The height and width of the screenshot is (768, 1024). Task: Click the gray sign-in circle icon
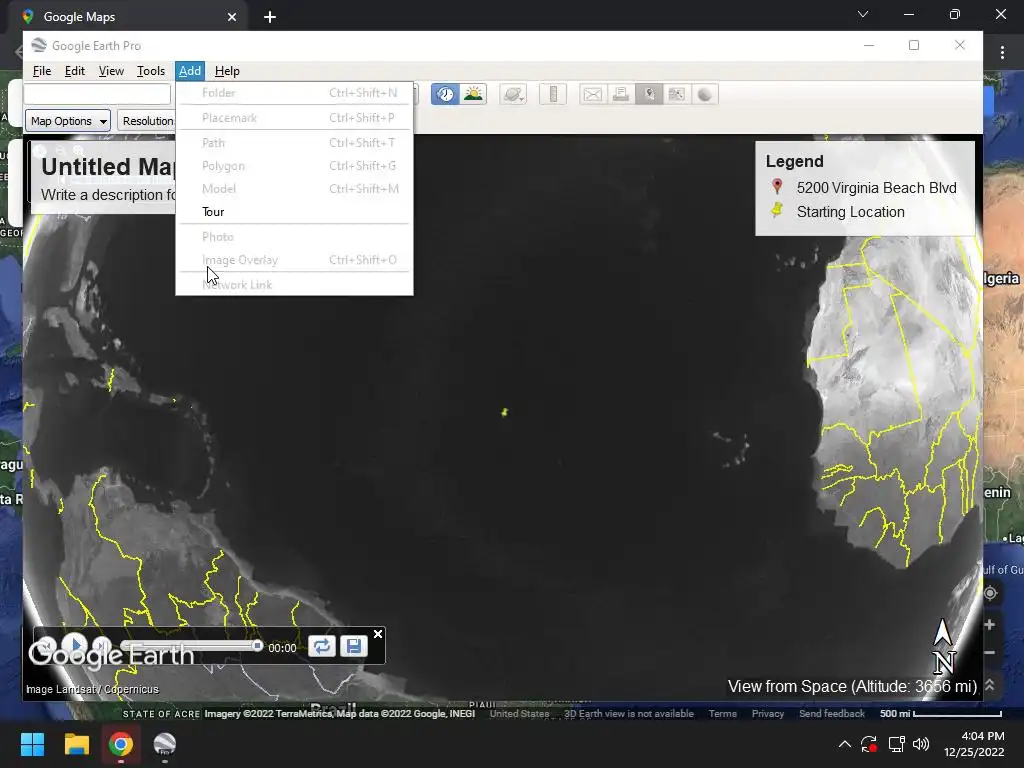click(x=705, y=94)
